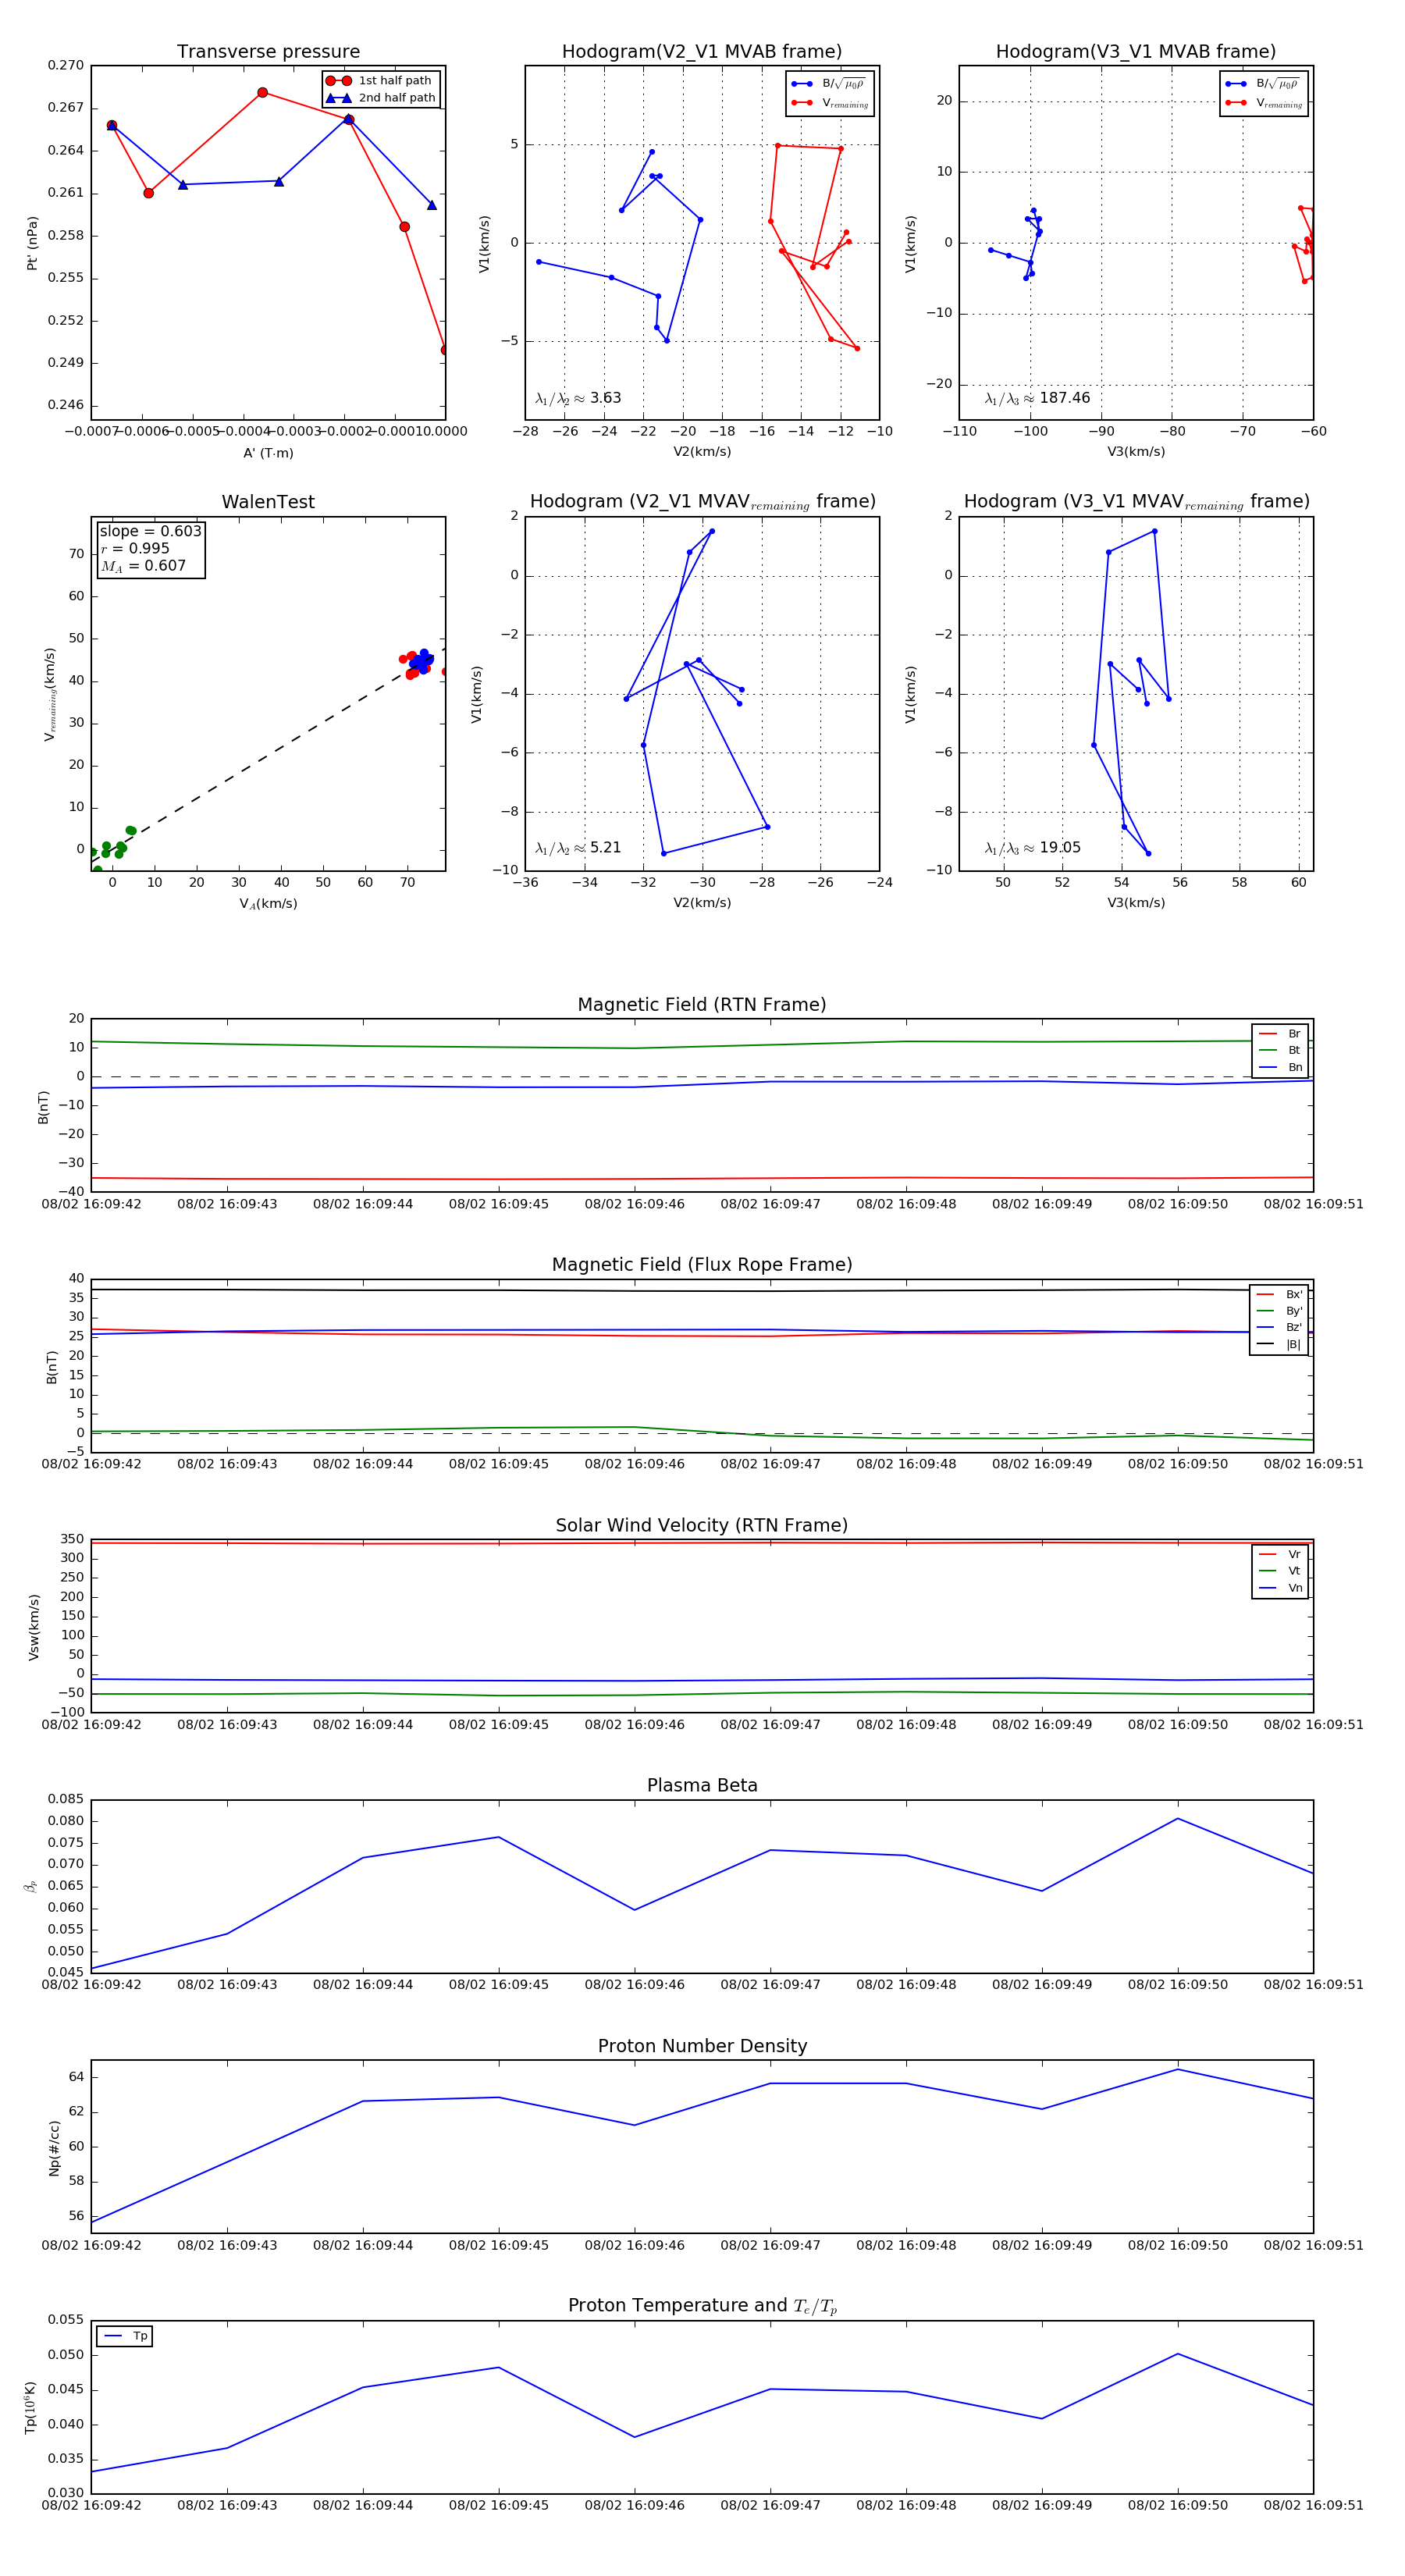Viewport: 1405px width, 2576px height.
Task: Click the 'WalenTest' plot title
Action: (268, 502)
